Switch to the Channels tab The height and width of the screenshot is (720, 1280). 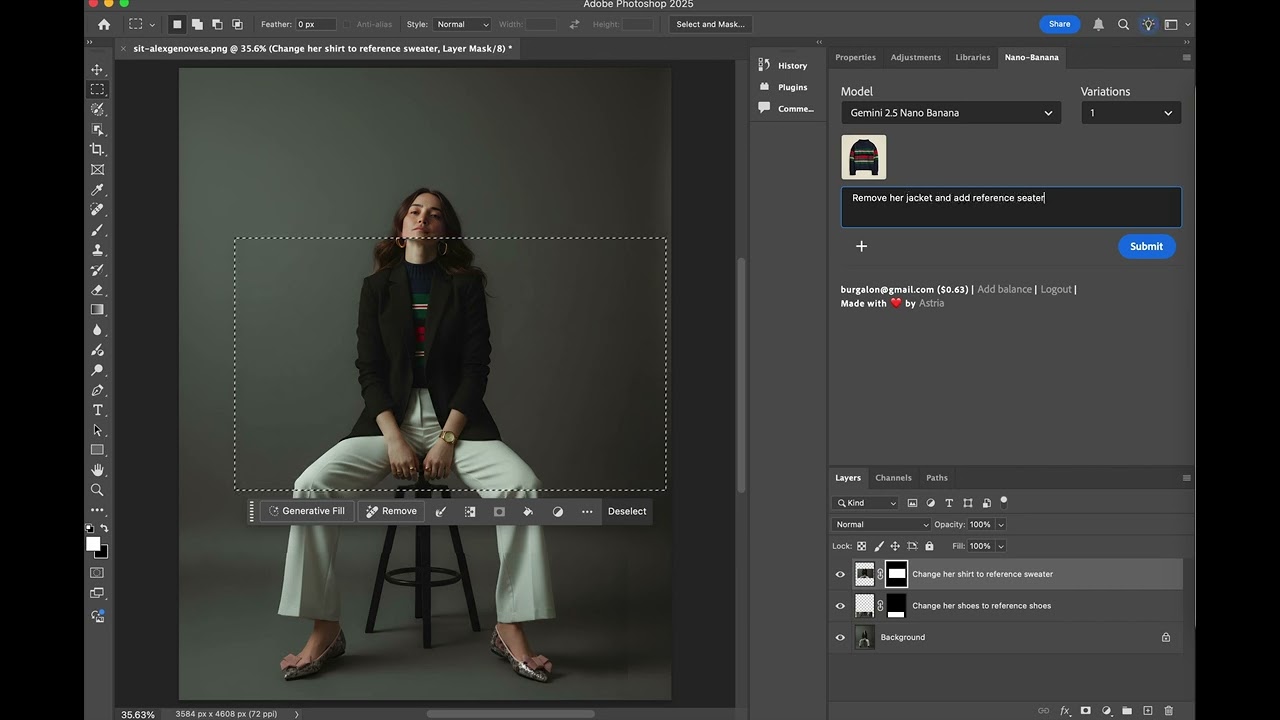(893, 478)
